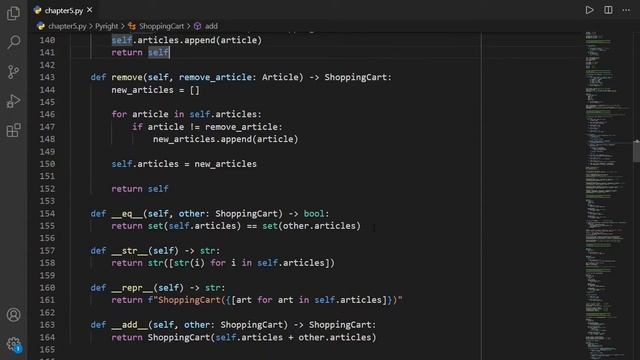Click the chapter5.py breadcrumb
This screenshot has height=360, width=640.
click(67, 26)
